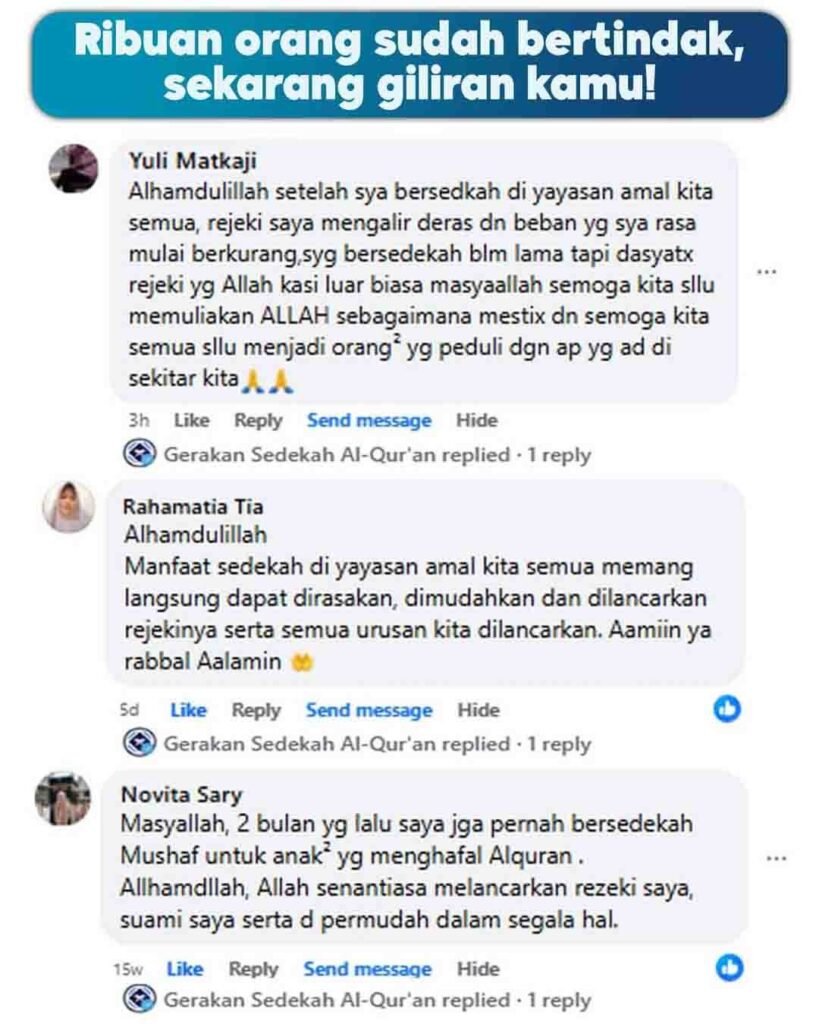This screenshot has height=1024, width=819.
Task: Click Gerakan Sedekah logo under Rahamatia's comment
Action: click(x=140, y=743)
